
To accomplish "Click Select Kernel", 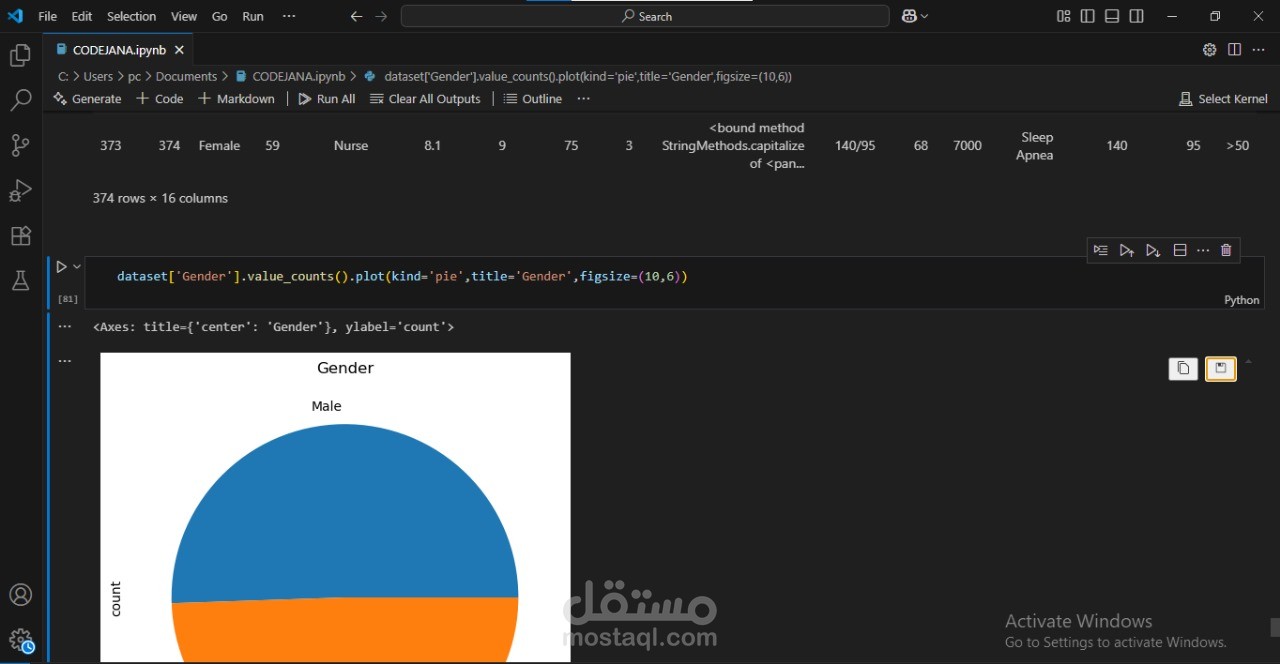I will click(1223, 99).
